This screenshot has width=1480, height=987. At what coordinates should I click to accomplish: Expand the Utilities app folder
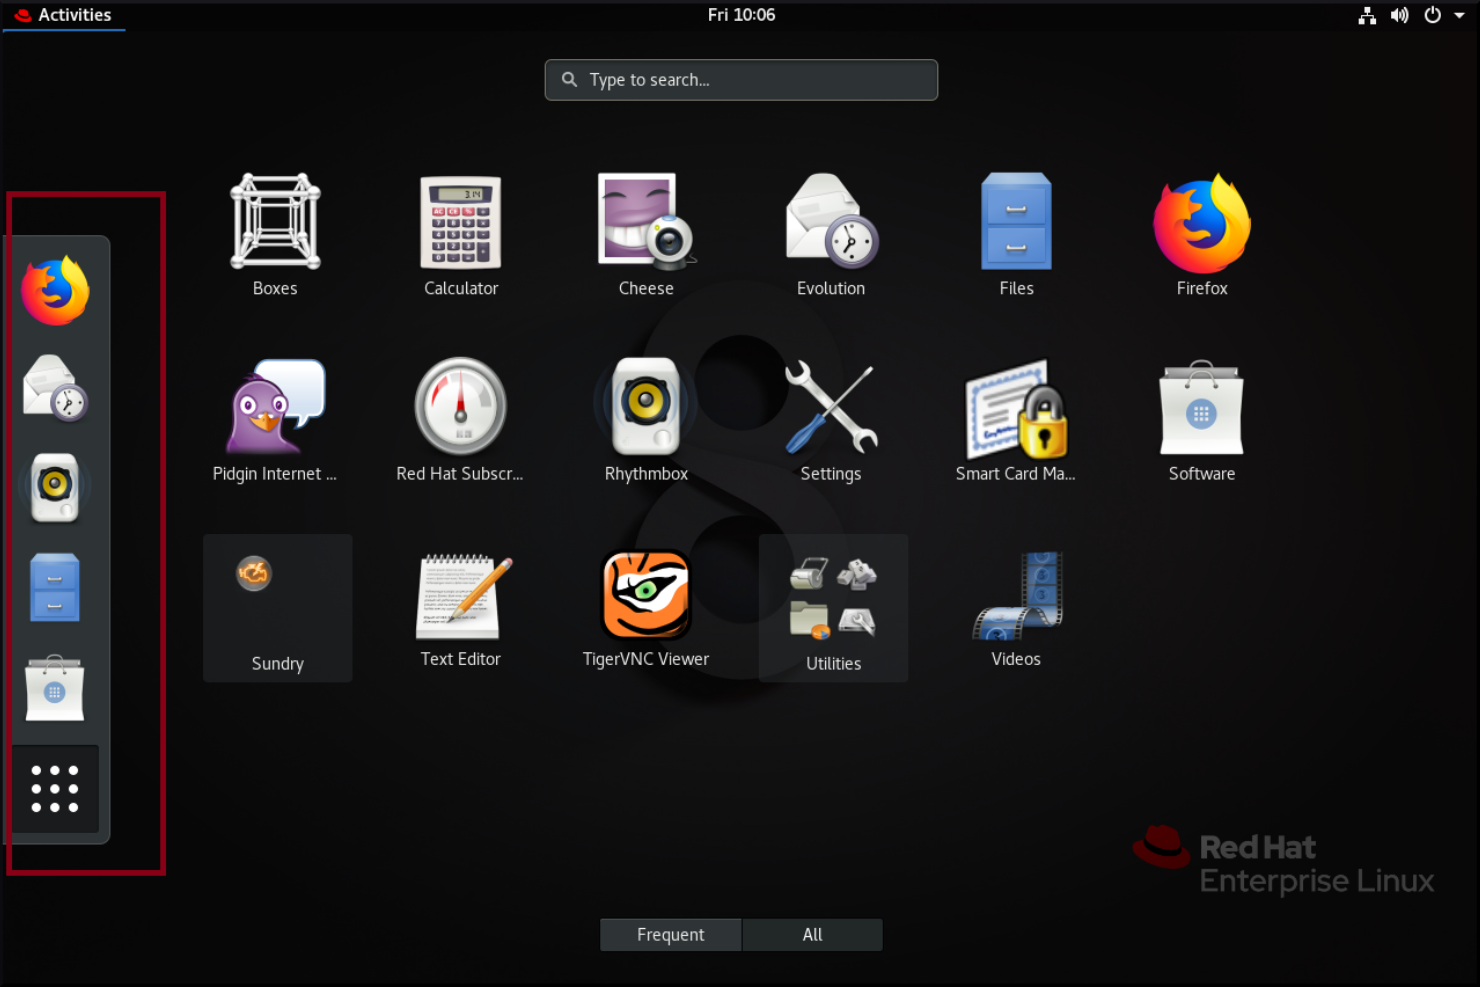(832, 608)
